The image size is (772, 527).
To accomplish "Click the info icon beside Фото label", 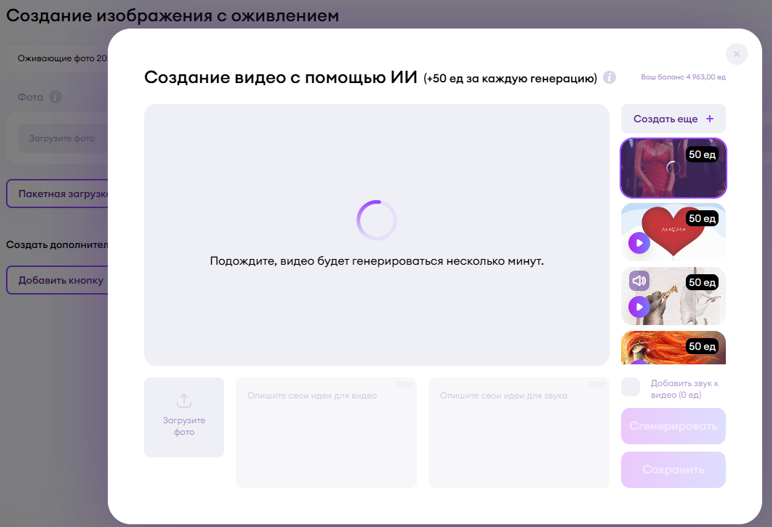I will [55, 97].
